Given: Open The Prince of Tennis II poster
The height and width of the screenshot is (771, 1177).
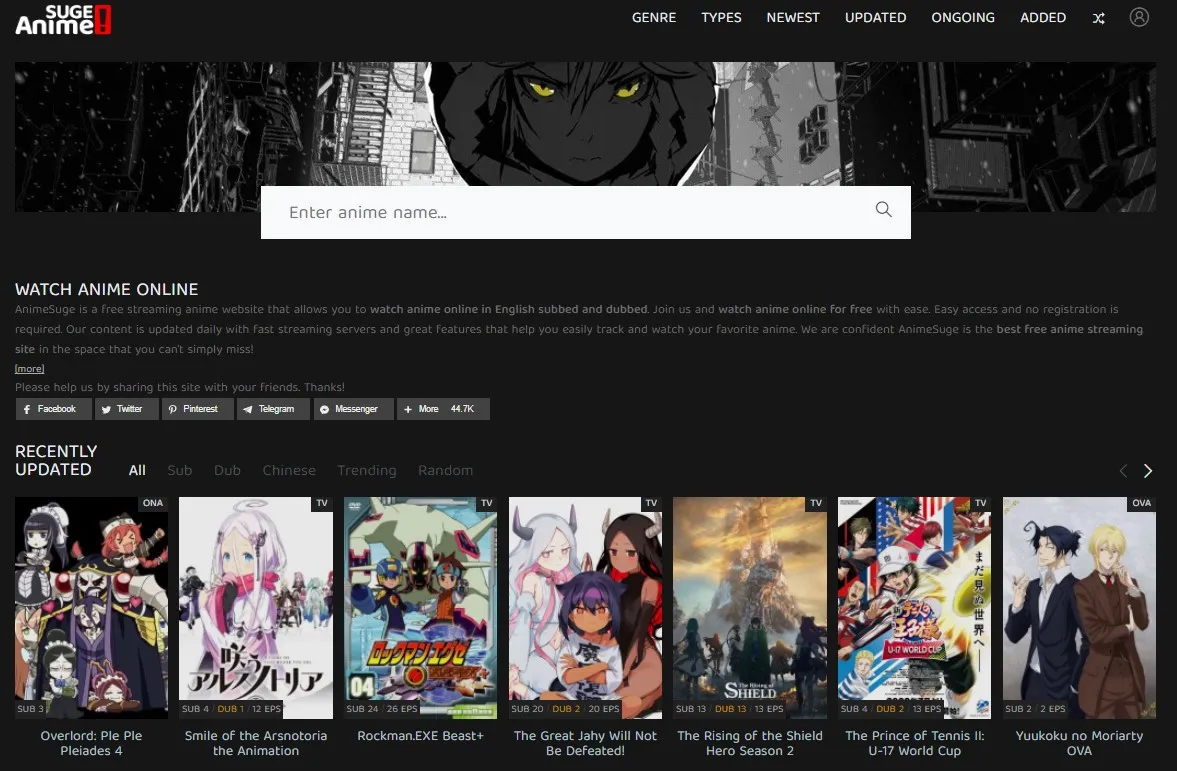Looking at the screenshot, I should [914, 607].
